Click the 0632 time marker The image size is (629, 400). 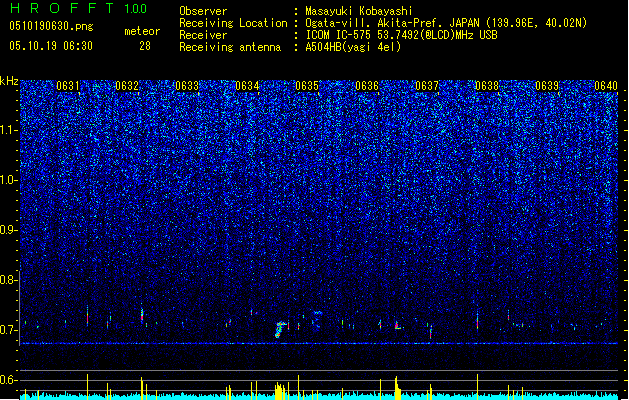(127, 86)
